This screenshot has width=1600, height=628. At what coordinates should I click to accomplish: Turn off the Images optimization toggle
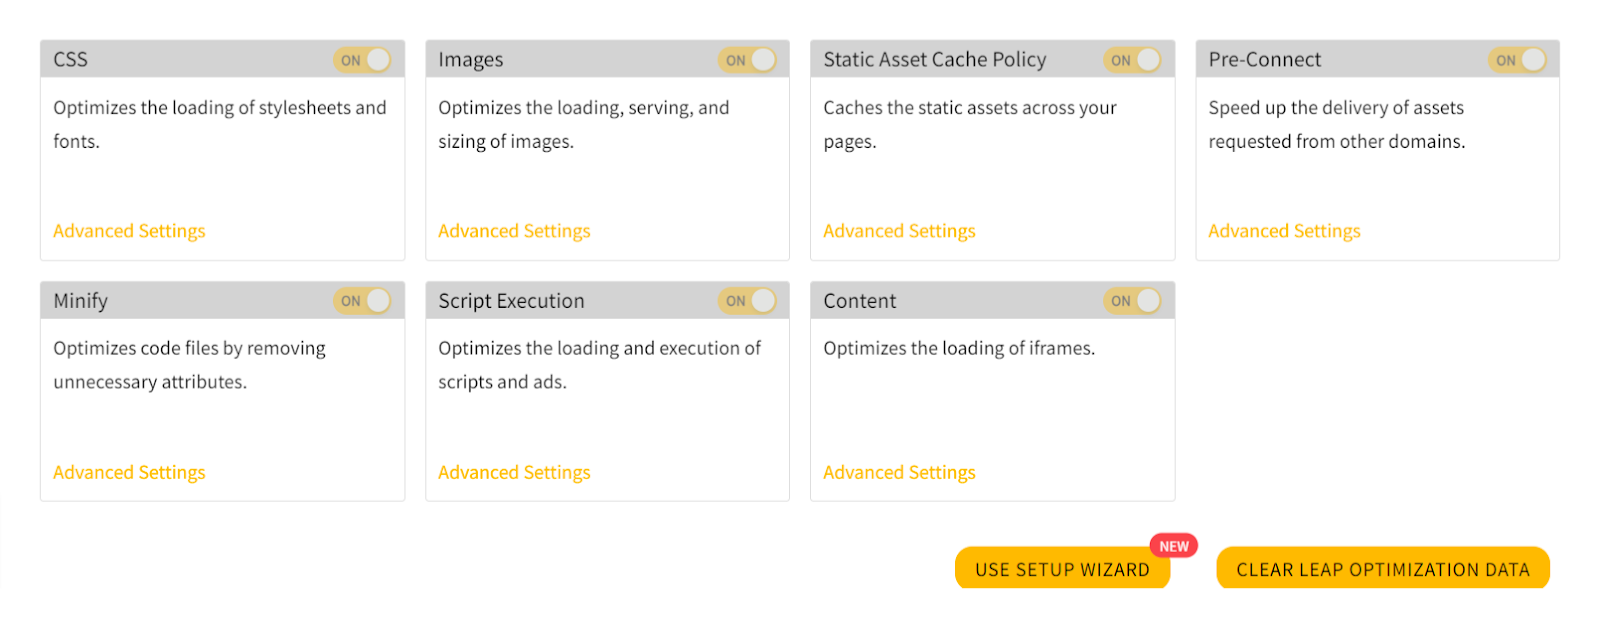tap(747, 60)
